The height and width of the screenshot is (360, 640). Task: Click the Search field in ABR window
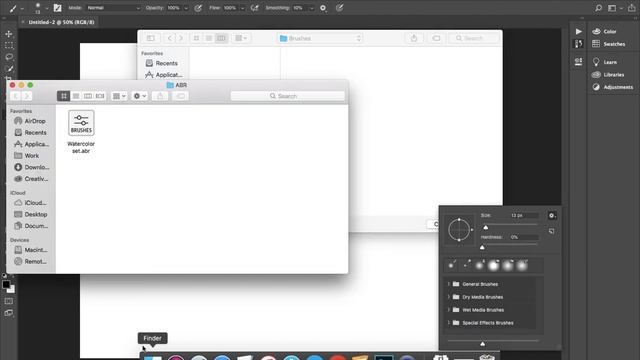(287, 96)
